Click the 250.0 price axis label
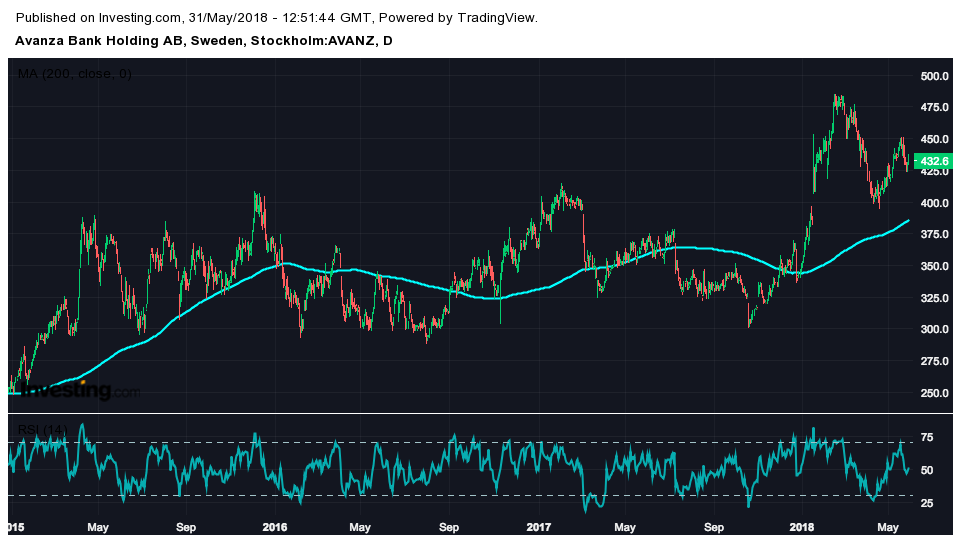This screenshot has height=540, width=960. 934,393
